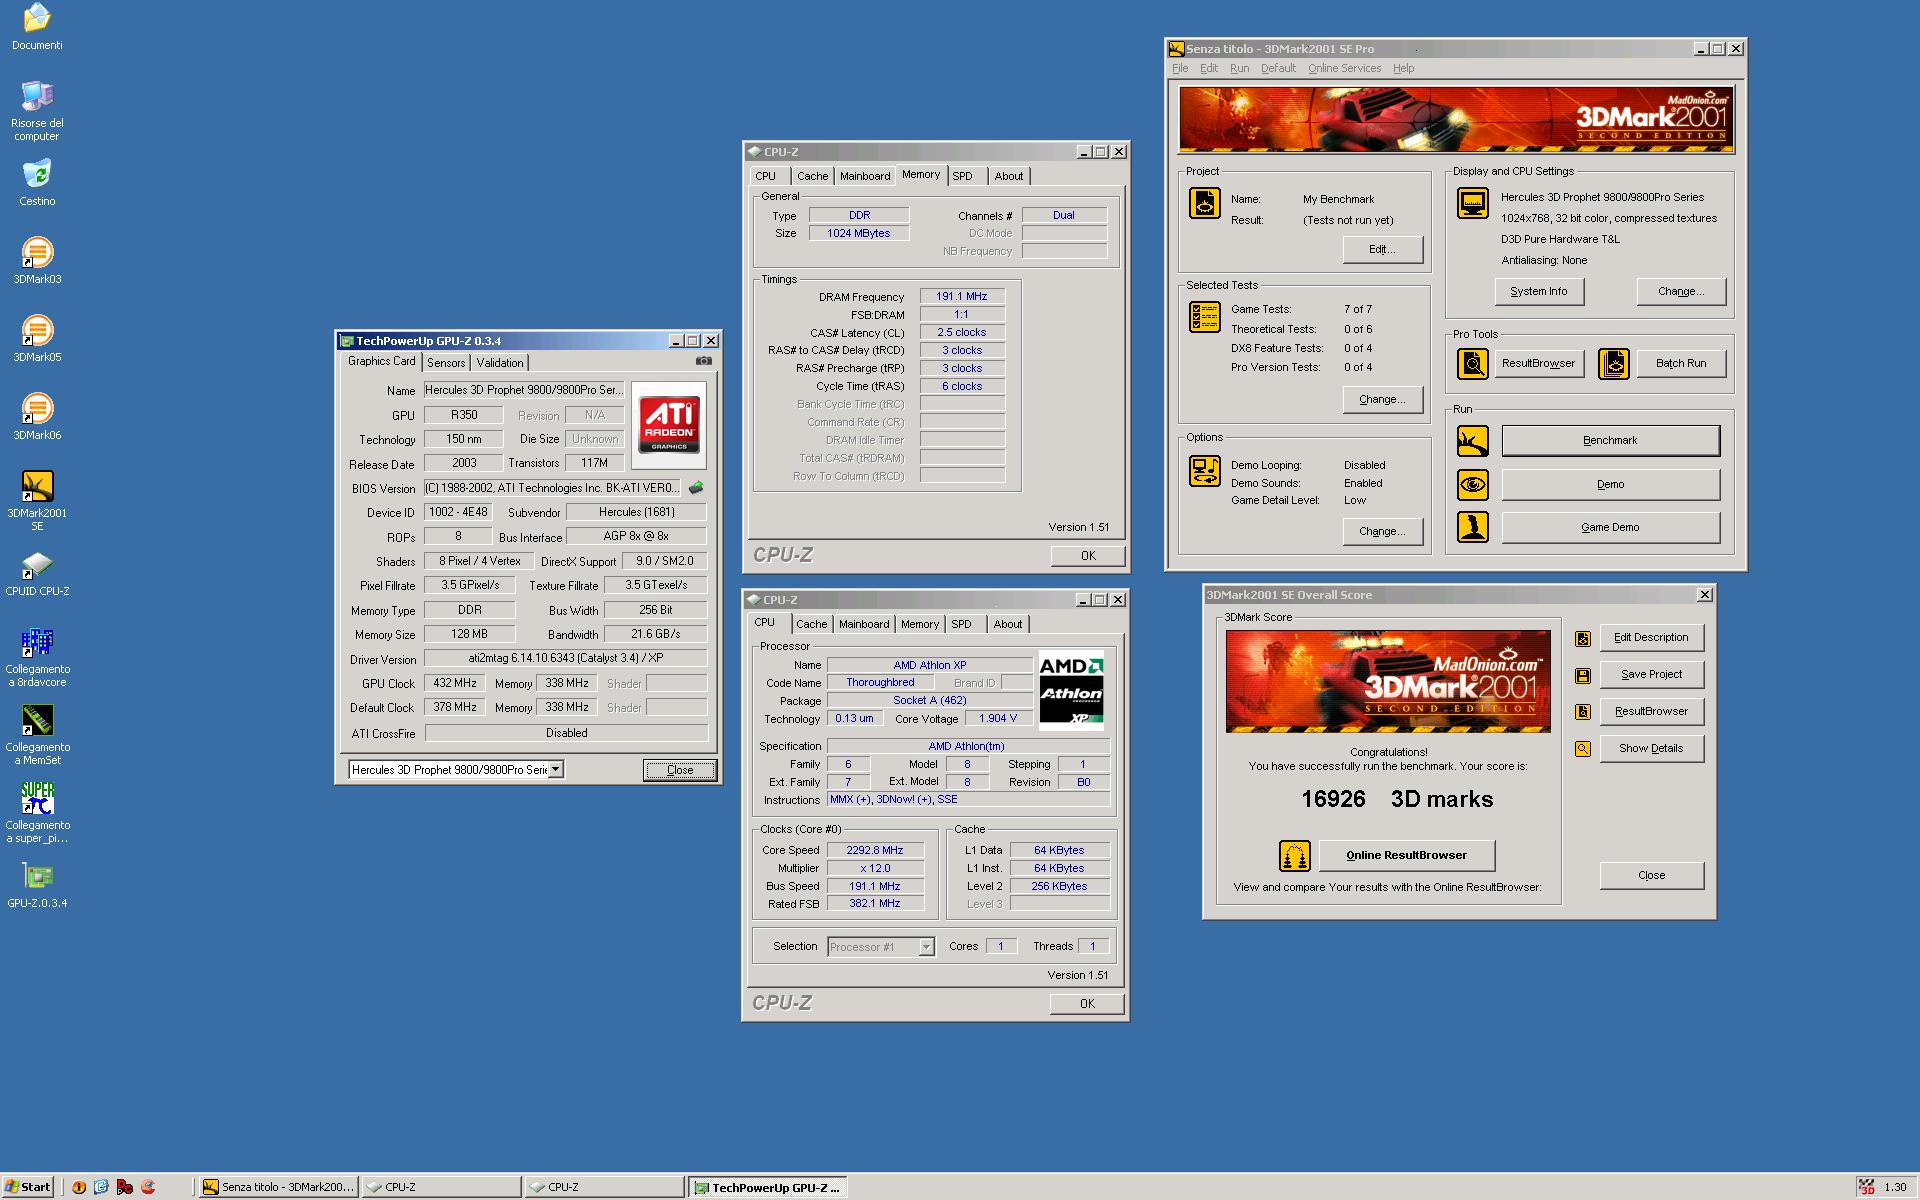This screenshot has width=1920, height=1200.
Task: Click the Online ResultBrowser icon
Action: [1294, 856]
